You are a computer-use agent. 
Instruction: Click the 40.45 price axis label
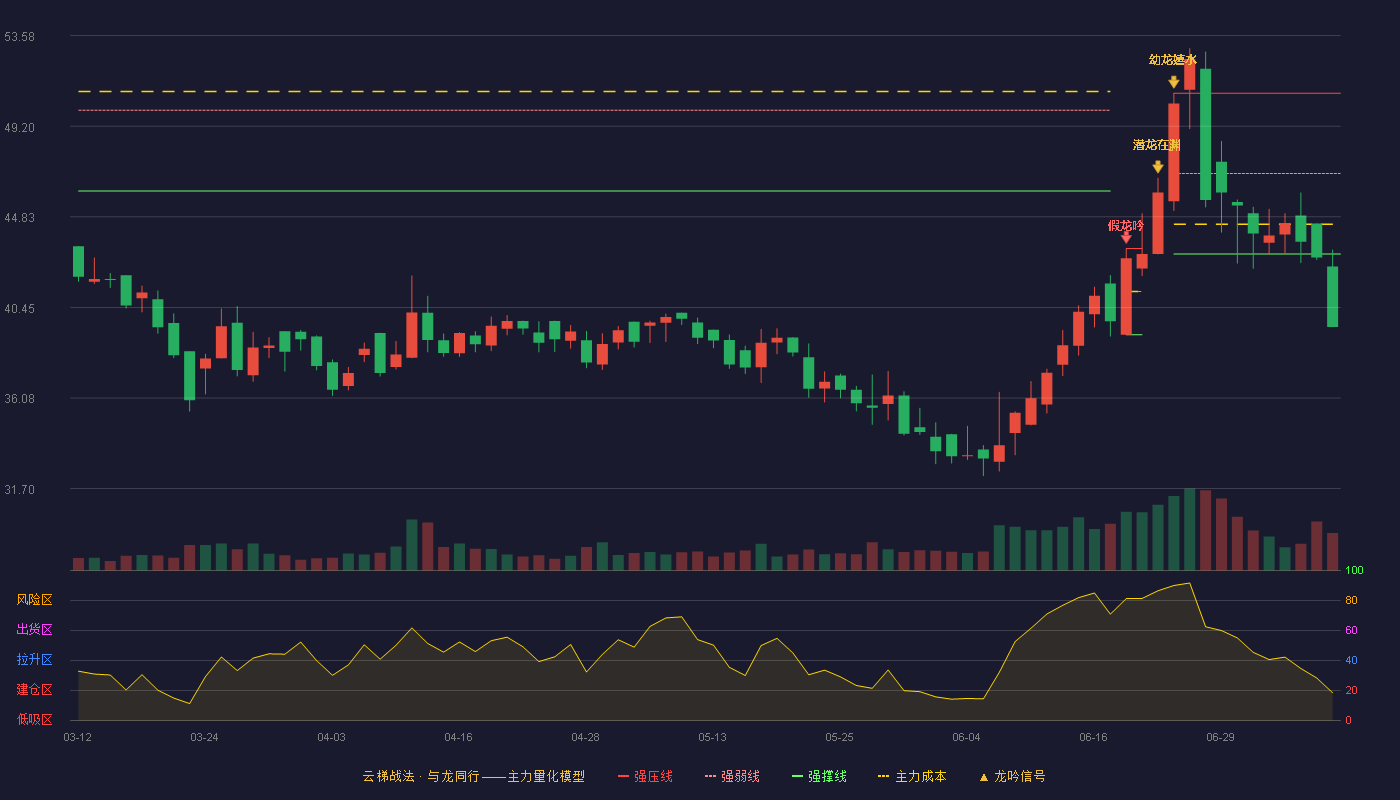(20, 308)
